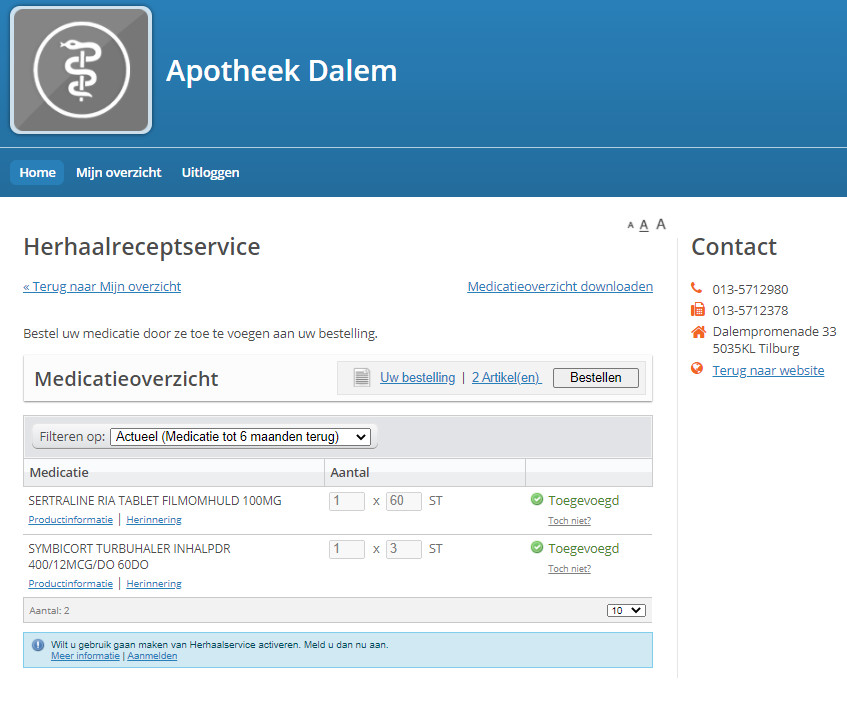The image size is (847, 703).
Task: Click the phone number 013-5712980
Action: 750,290
